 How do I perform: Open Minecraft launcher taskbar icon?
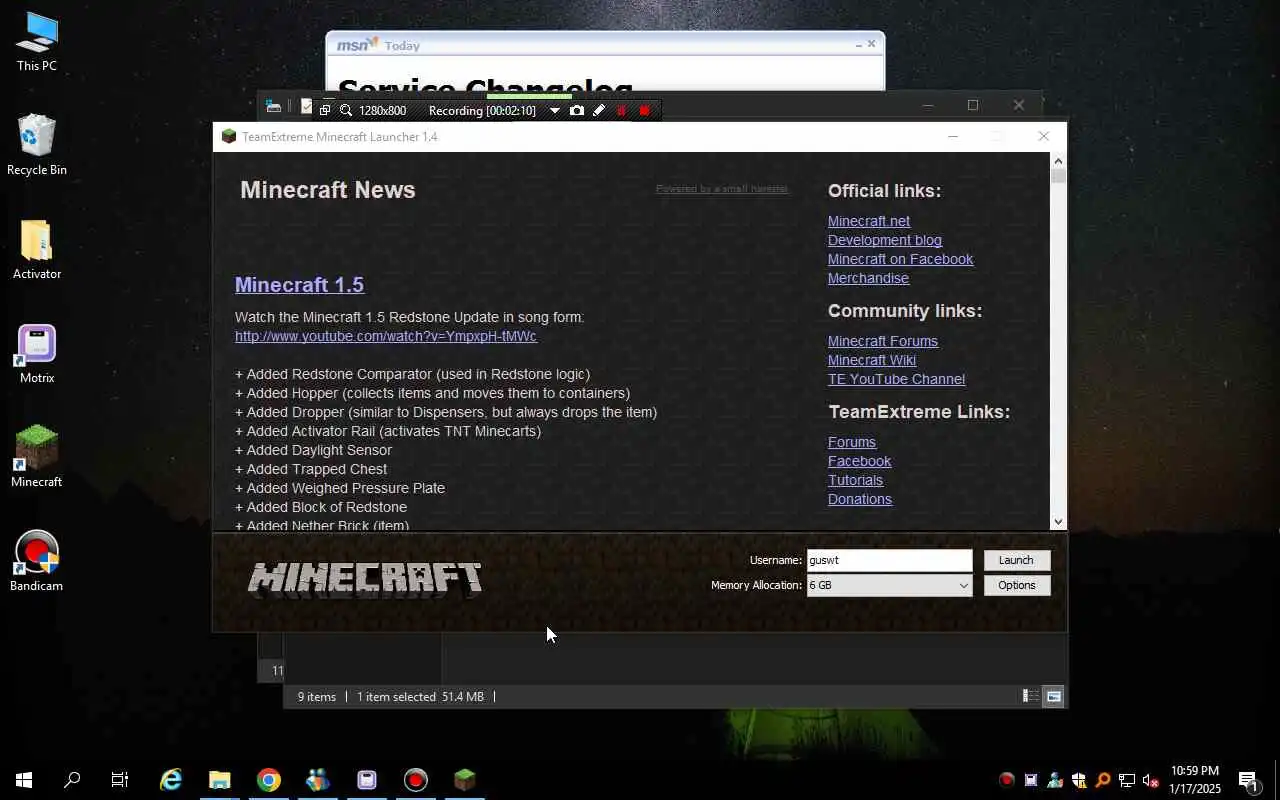(x=465, y=780)
